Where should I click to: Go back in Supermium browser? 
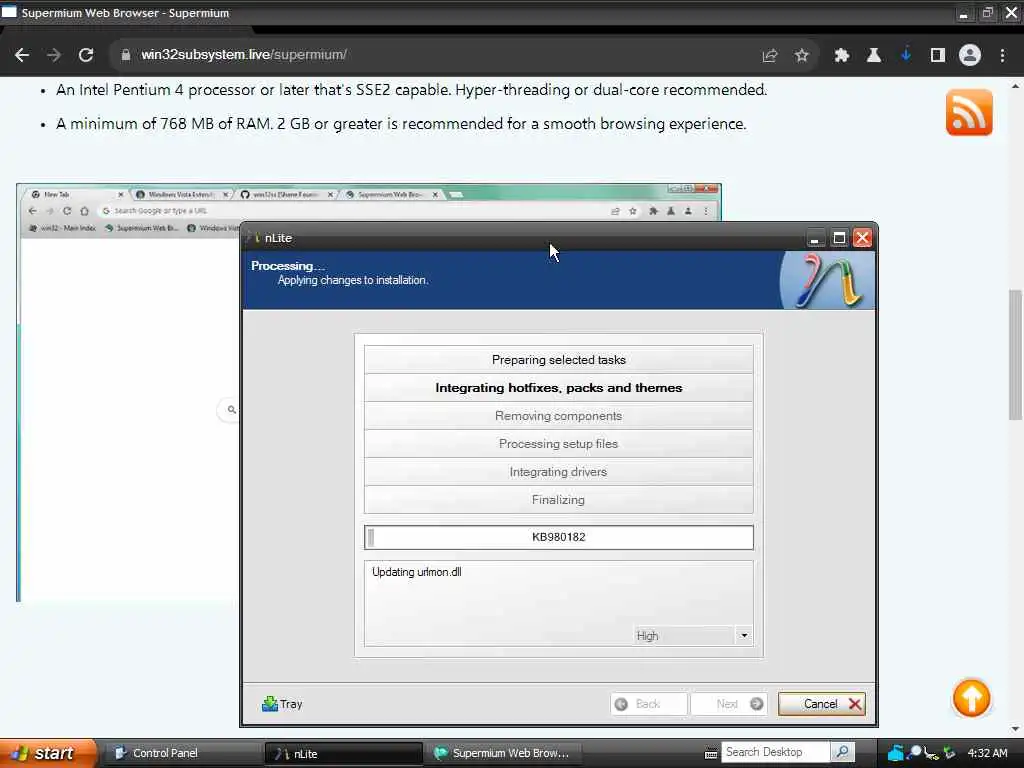[x=22, y=55]
